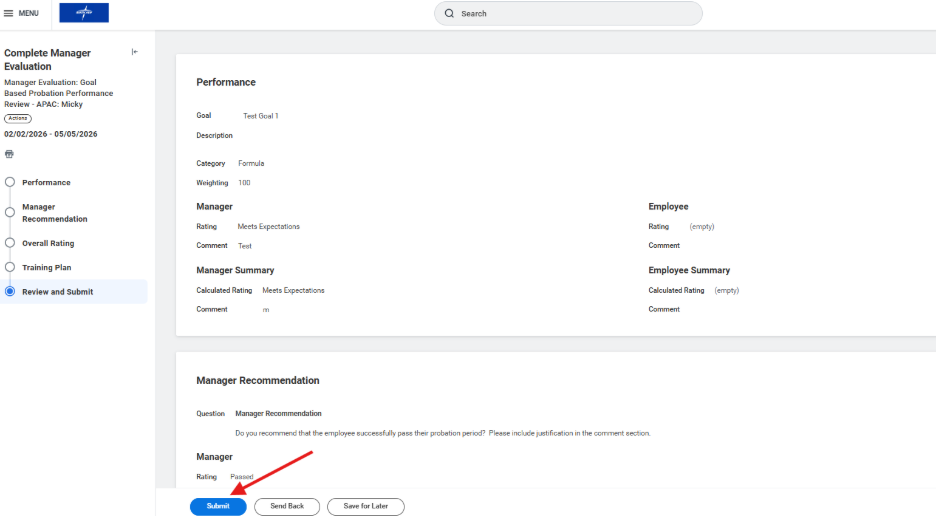
Task: Select the Review and Submit step circle
Action: (10, 292)
